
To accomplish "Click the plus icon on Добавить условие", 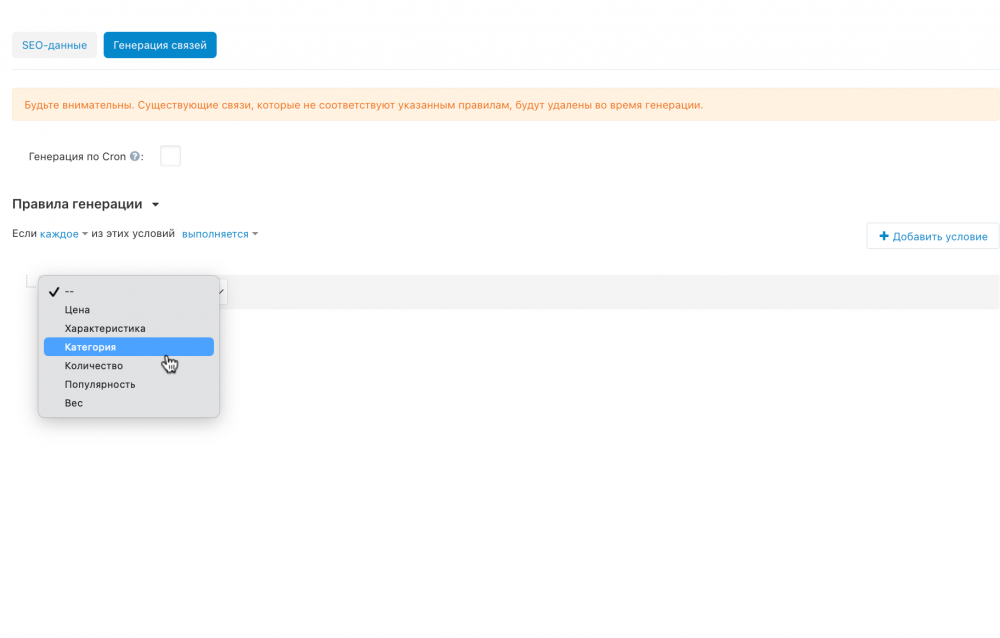I will pos(883,236).
